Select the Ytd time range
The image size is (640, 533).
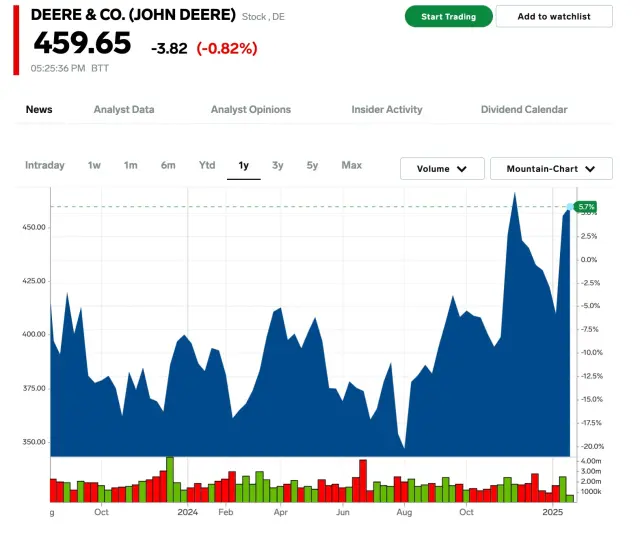(207, 166)
